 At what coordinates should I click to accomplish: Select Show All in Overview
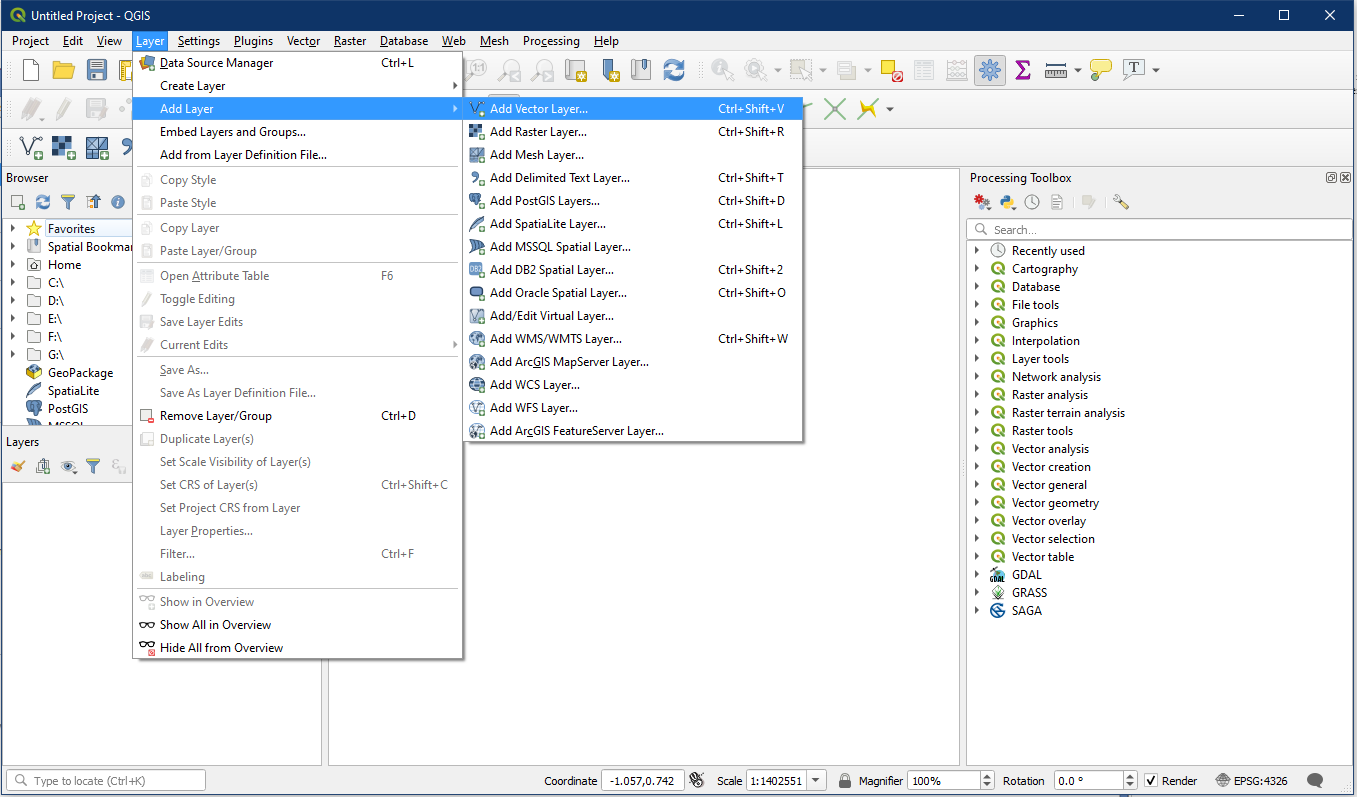215,625
